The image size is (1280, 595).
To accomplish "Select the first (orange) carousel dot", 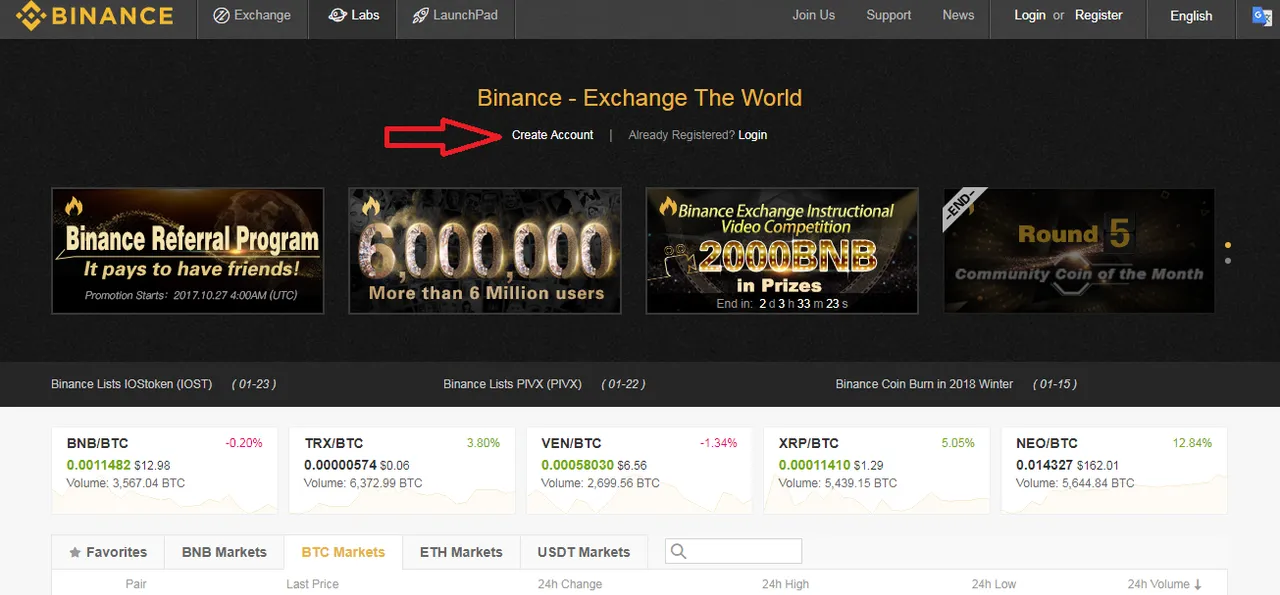I will [1228, 244].
